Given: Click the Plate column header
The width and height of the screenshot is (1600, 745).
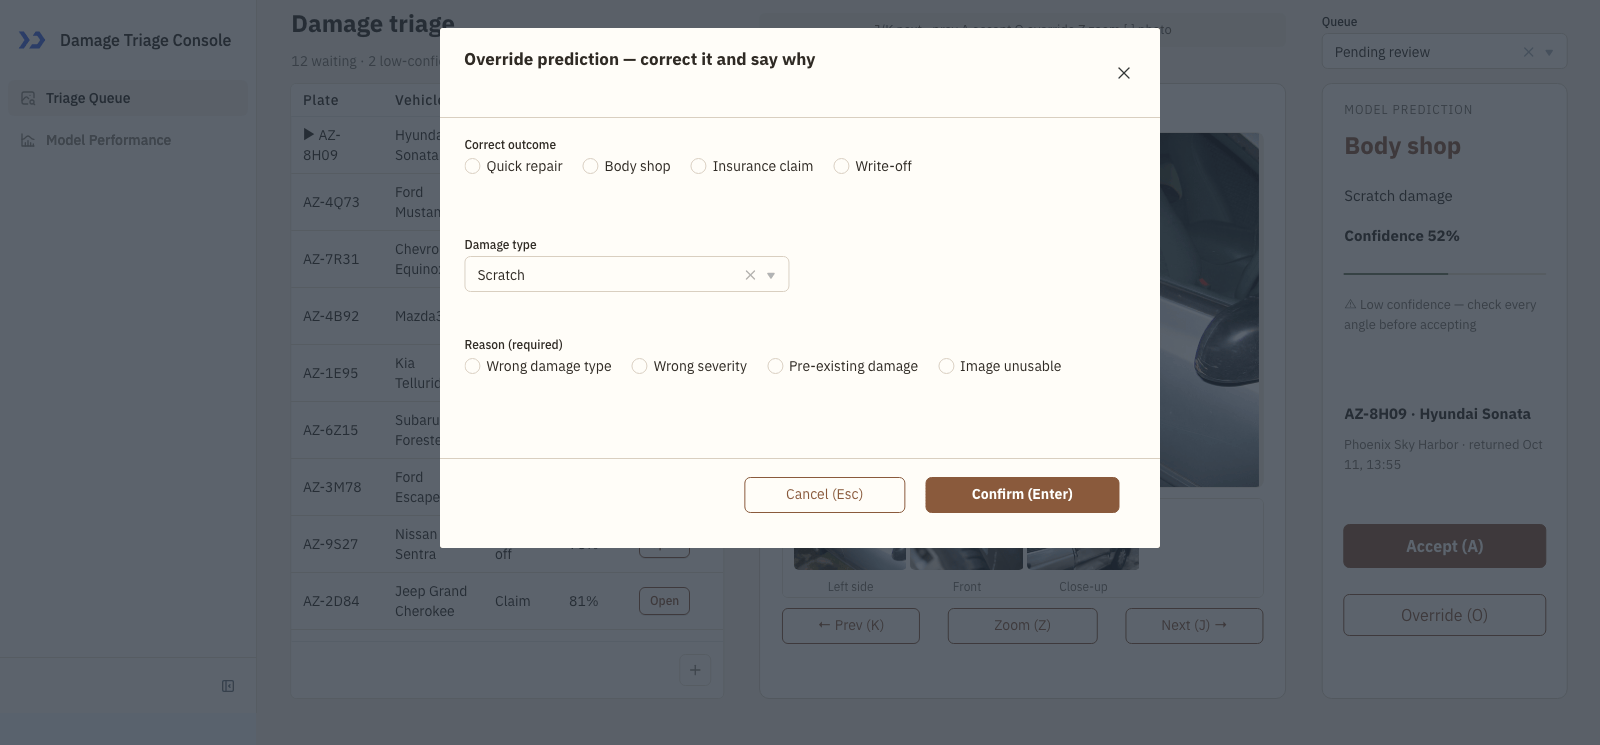Looking at the screenshot, I should [321, 100].
